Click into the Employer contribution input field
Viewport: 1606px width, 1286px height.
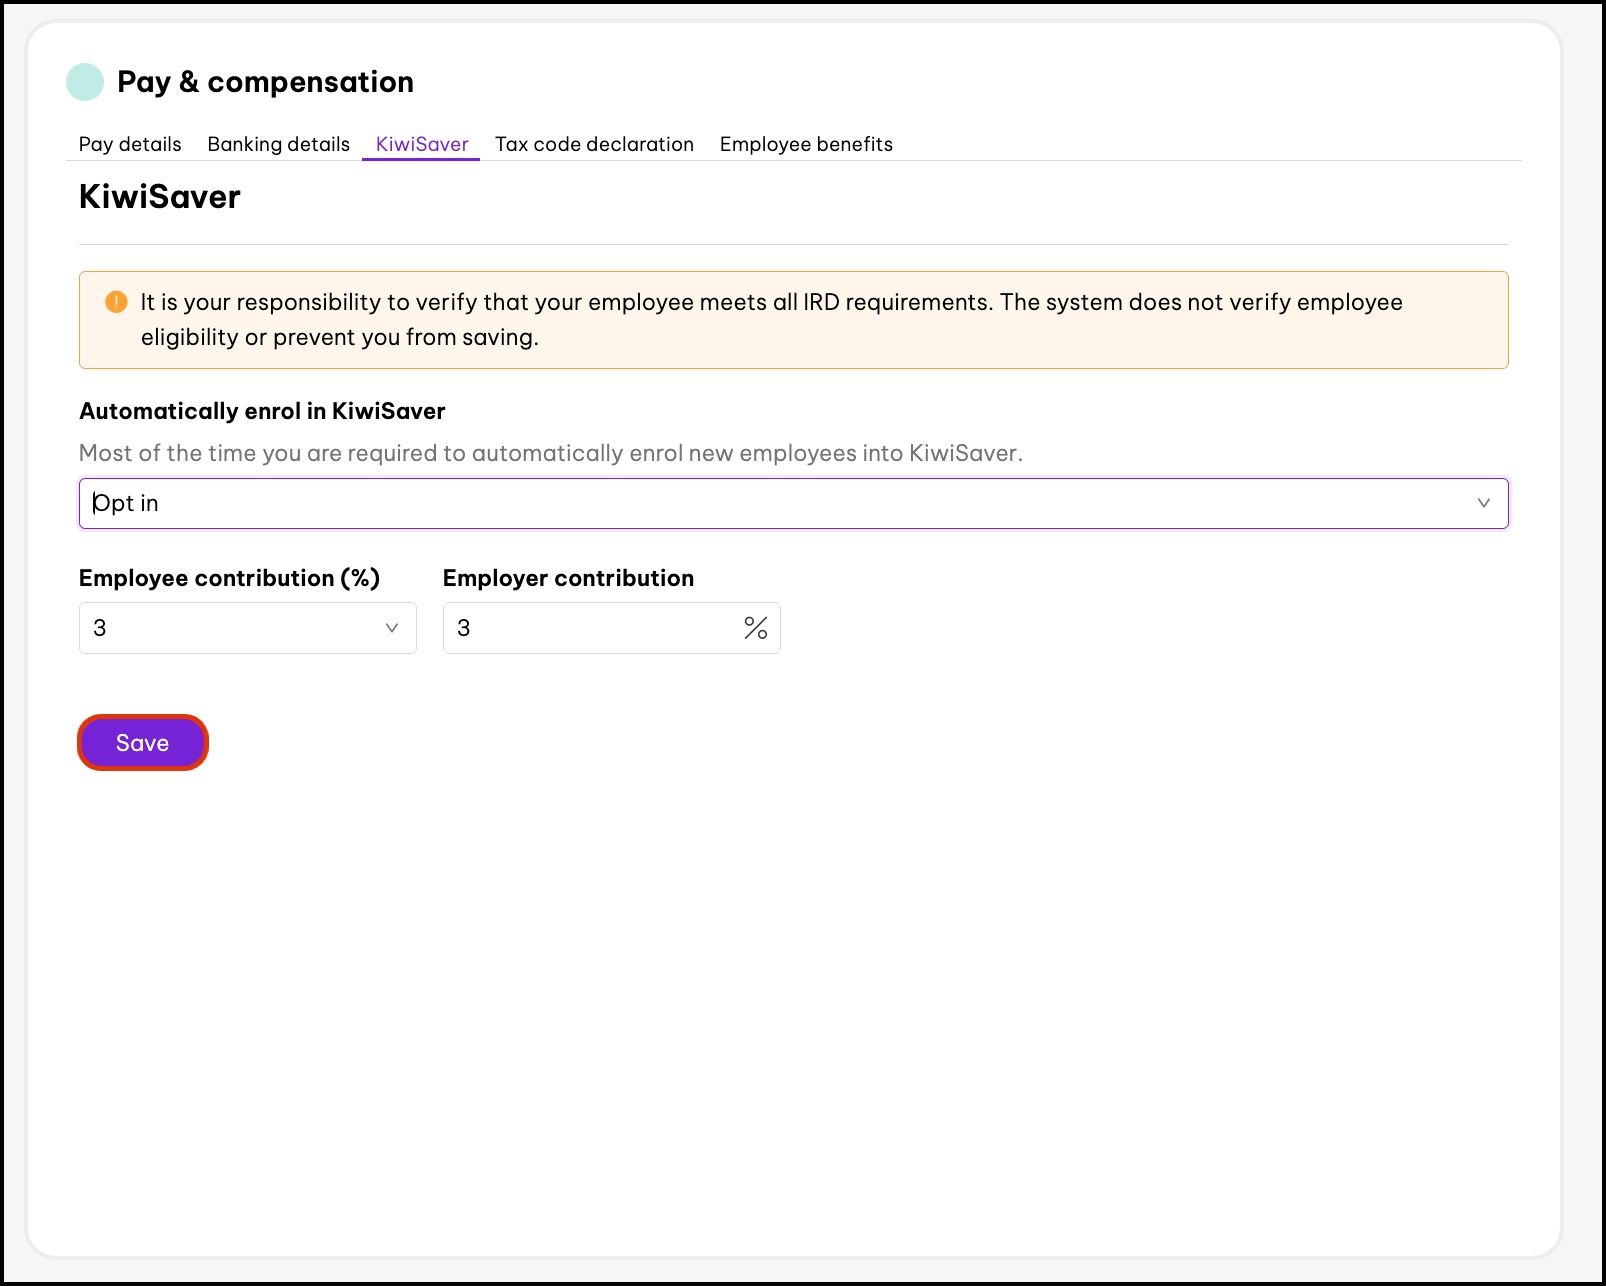590,628
